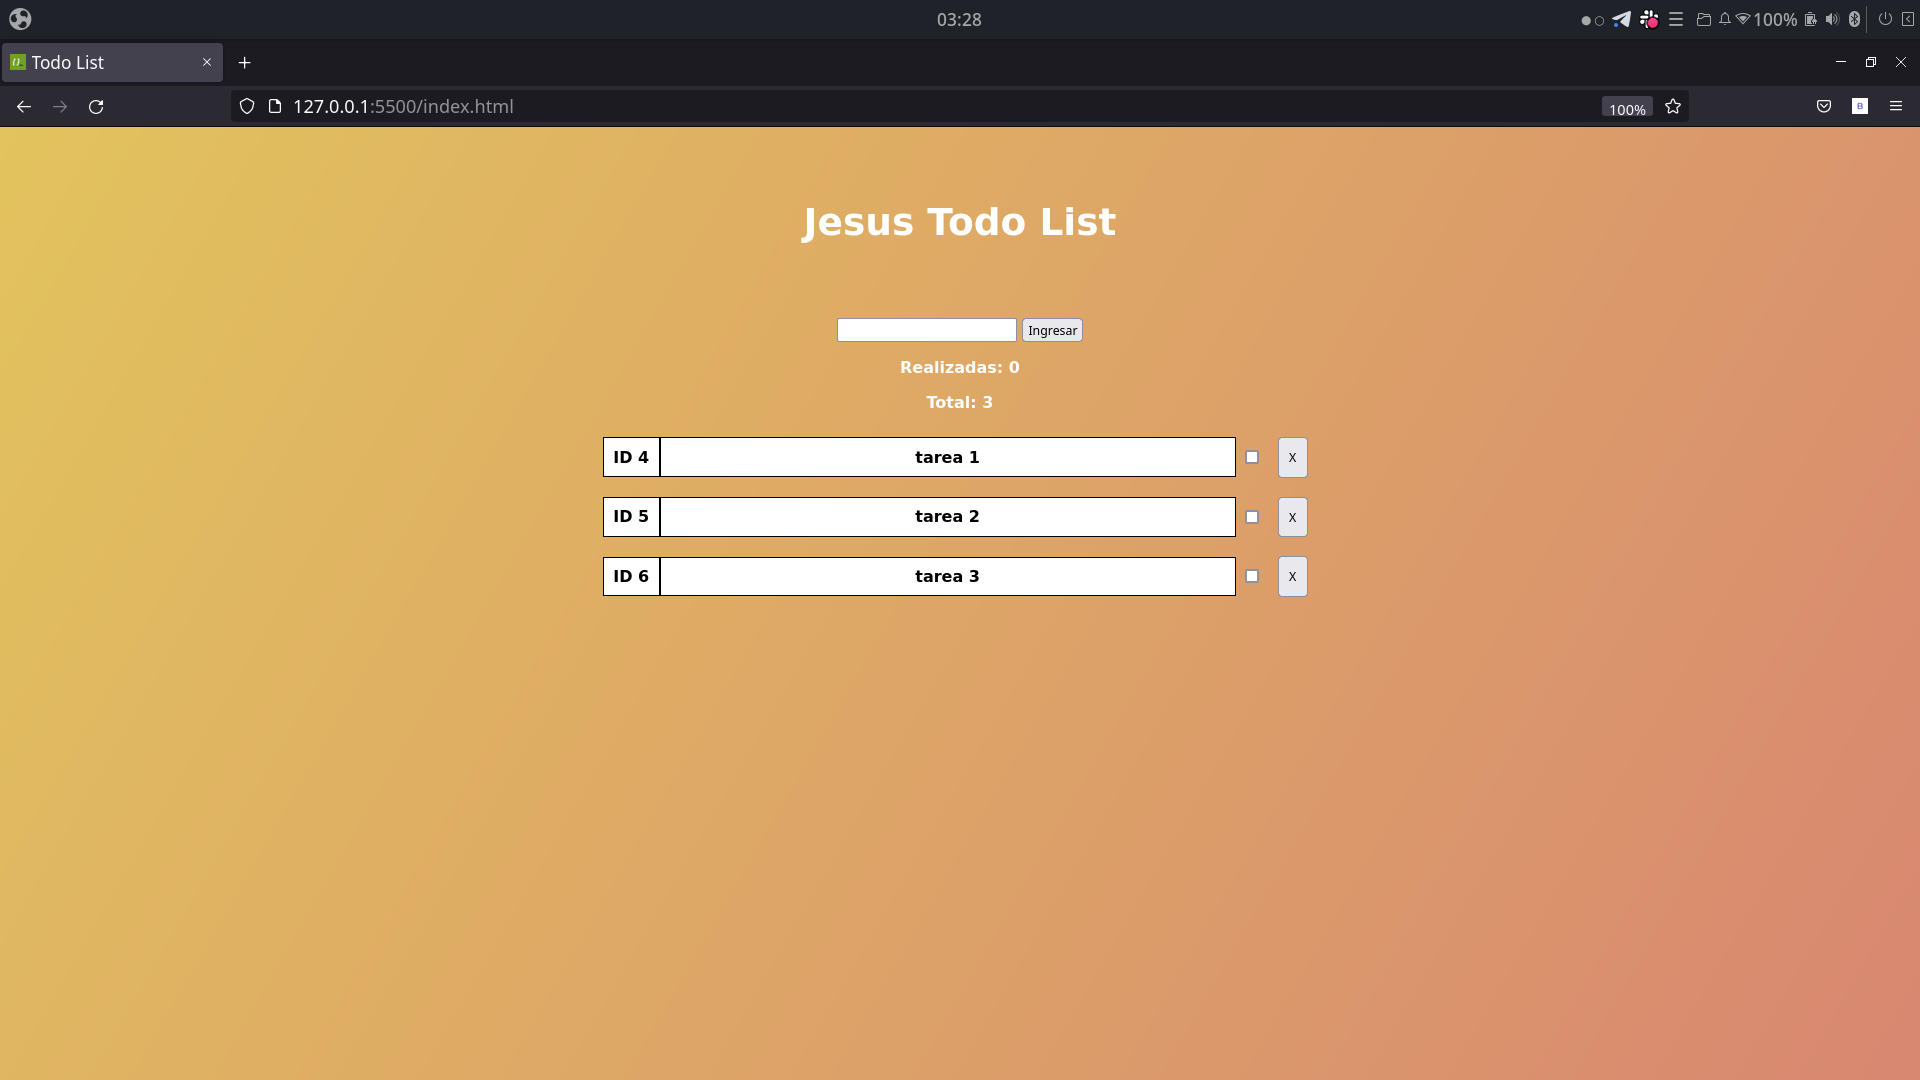Bookmark this page with the star
The width and height of the screenshot is (1920, 1080).
tap(1673, 107)
